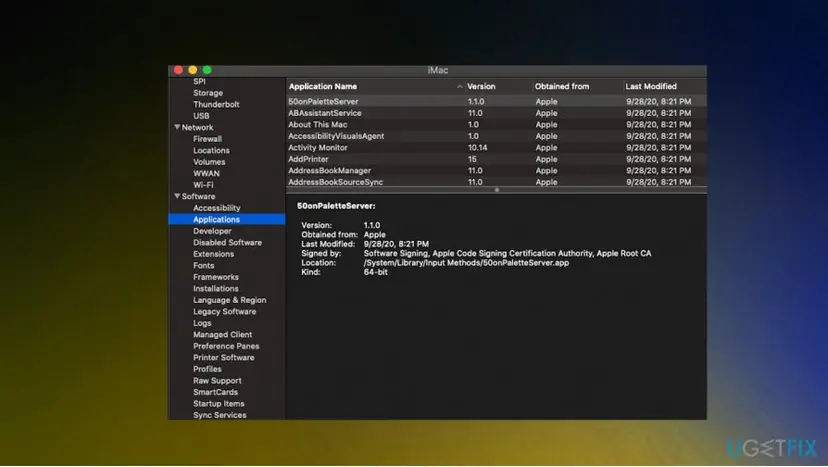
Task: Select Wi-Fi in the sidebar
Action: 203,185
